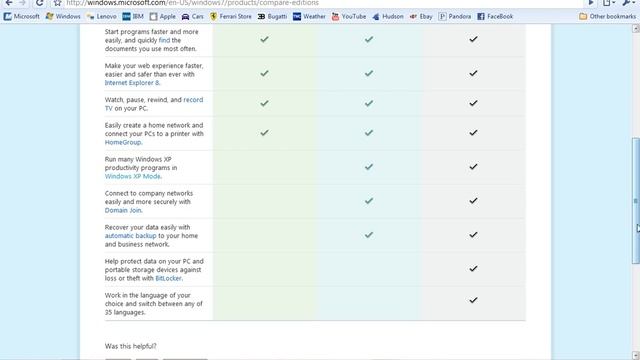Click 'Was this helpful?' text
640x360 pixels.
(131, 346)
